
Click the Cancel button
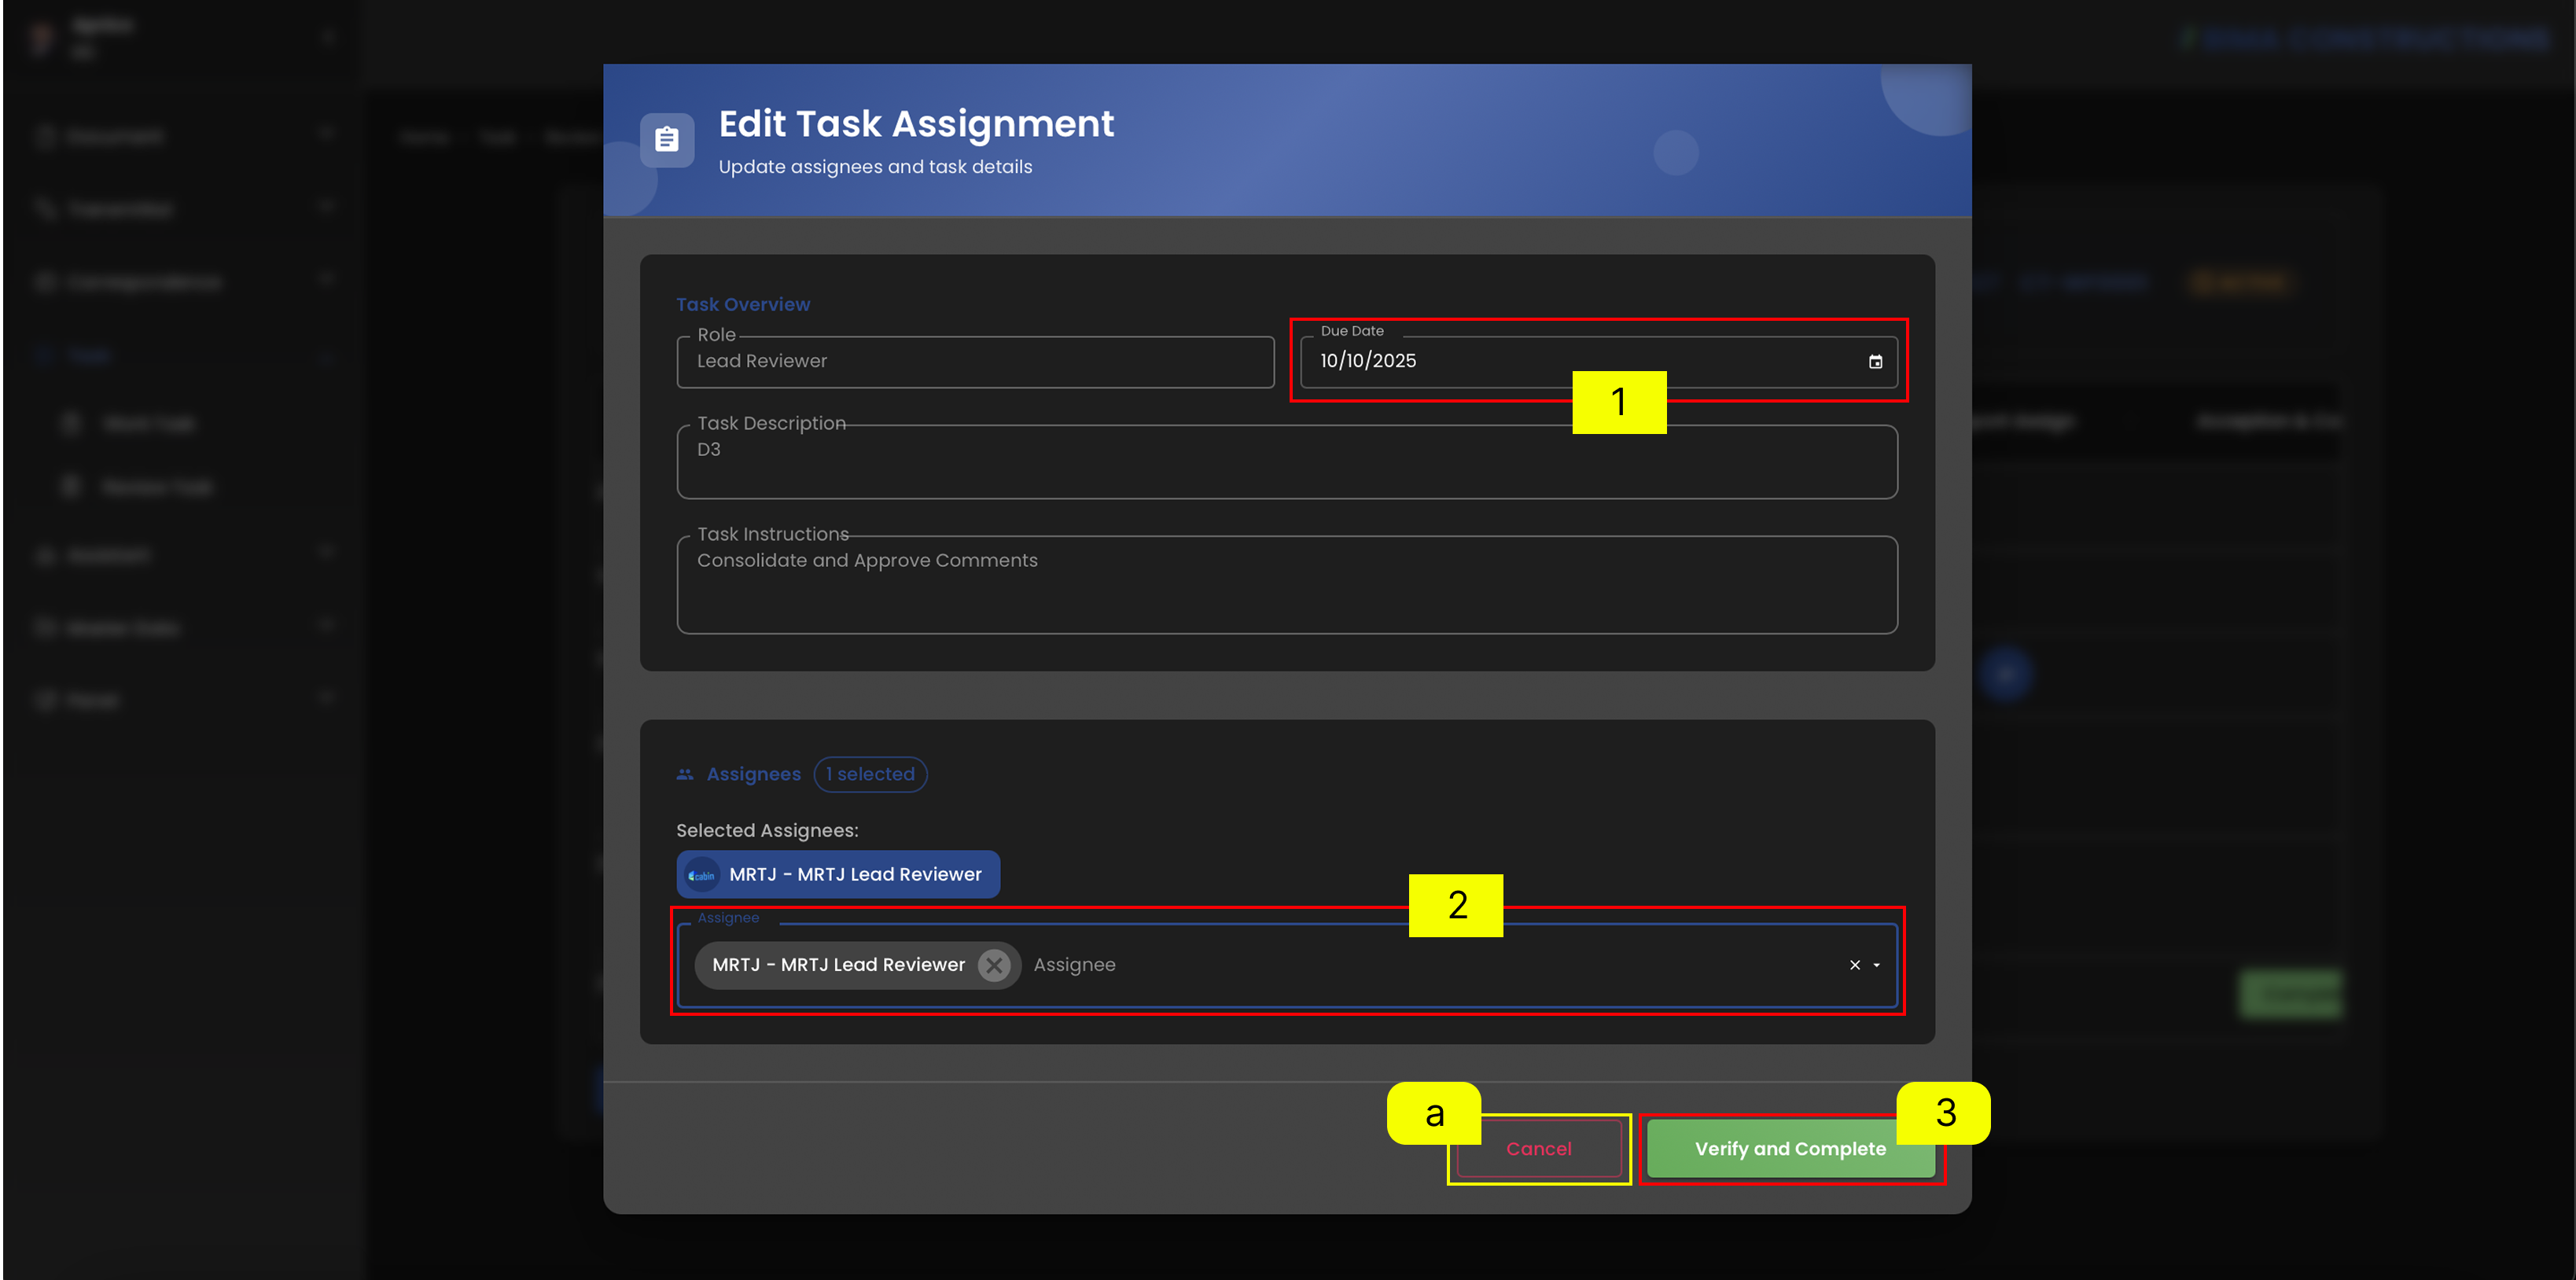[1538, 1149]
